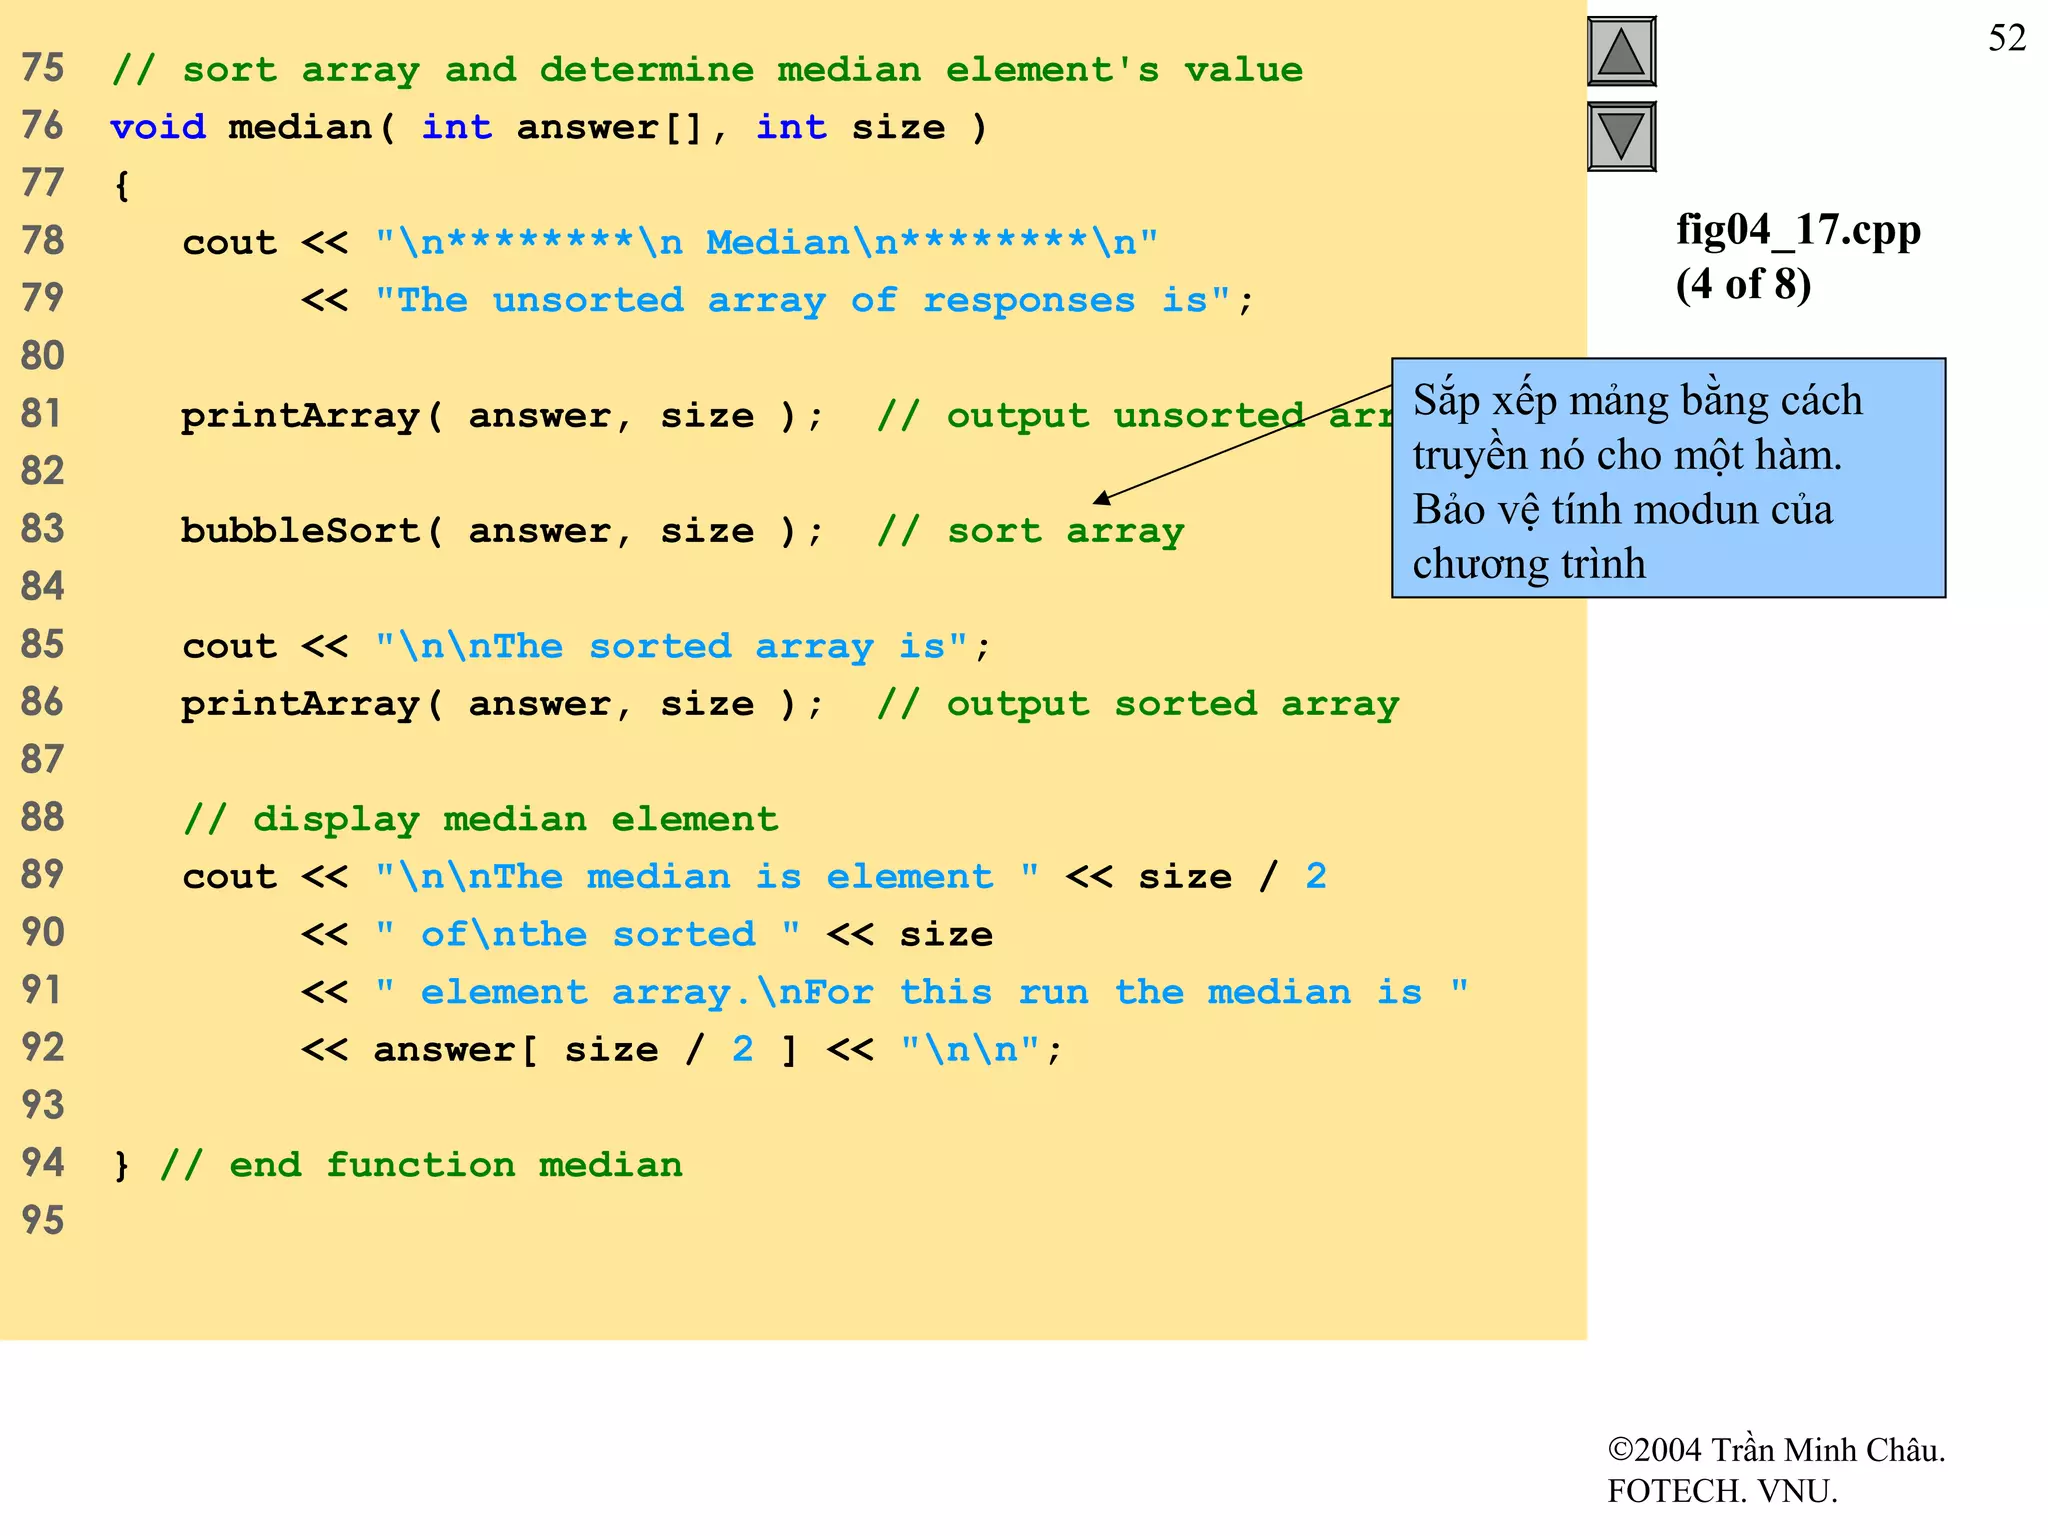
Task: Click the fig04_17.cpp file label
Action: pyautogui.click(x=1798, y=229)
